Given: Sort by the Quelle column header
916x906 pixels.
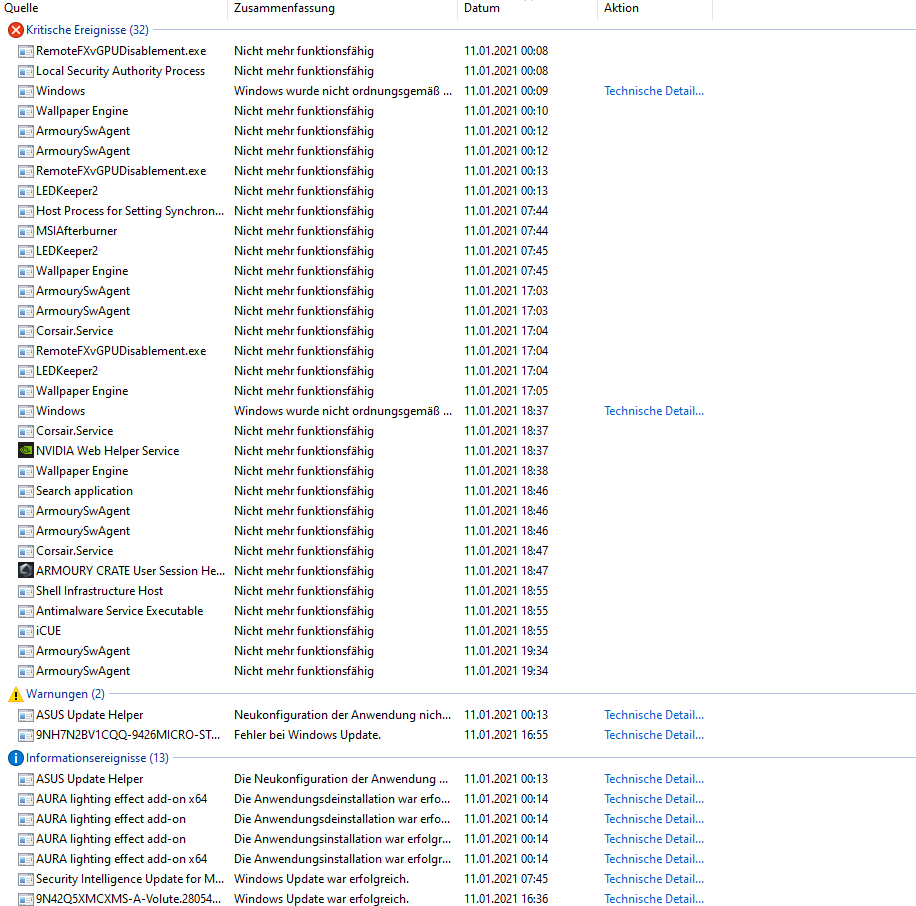Looking at the screenshot, I should (x=21, y=8).
